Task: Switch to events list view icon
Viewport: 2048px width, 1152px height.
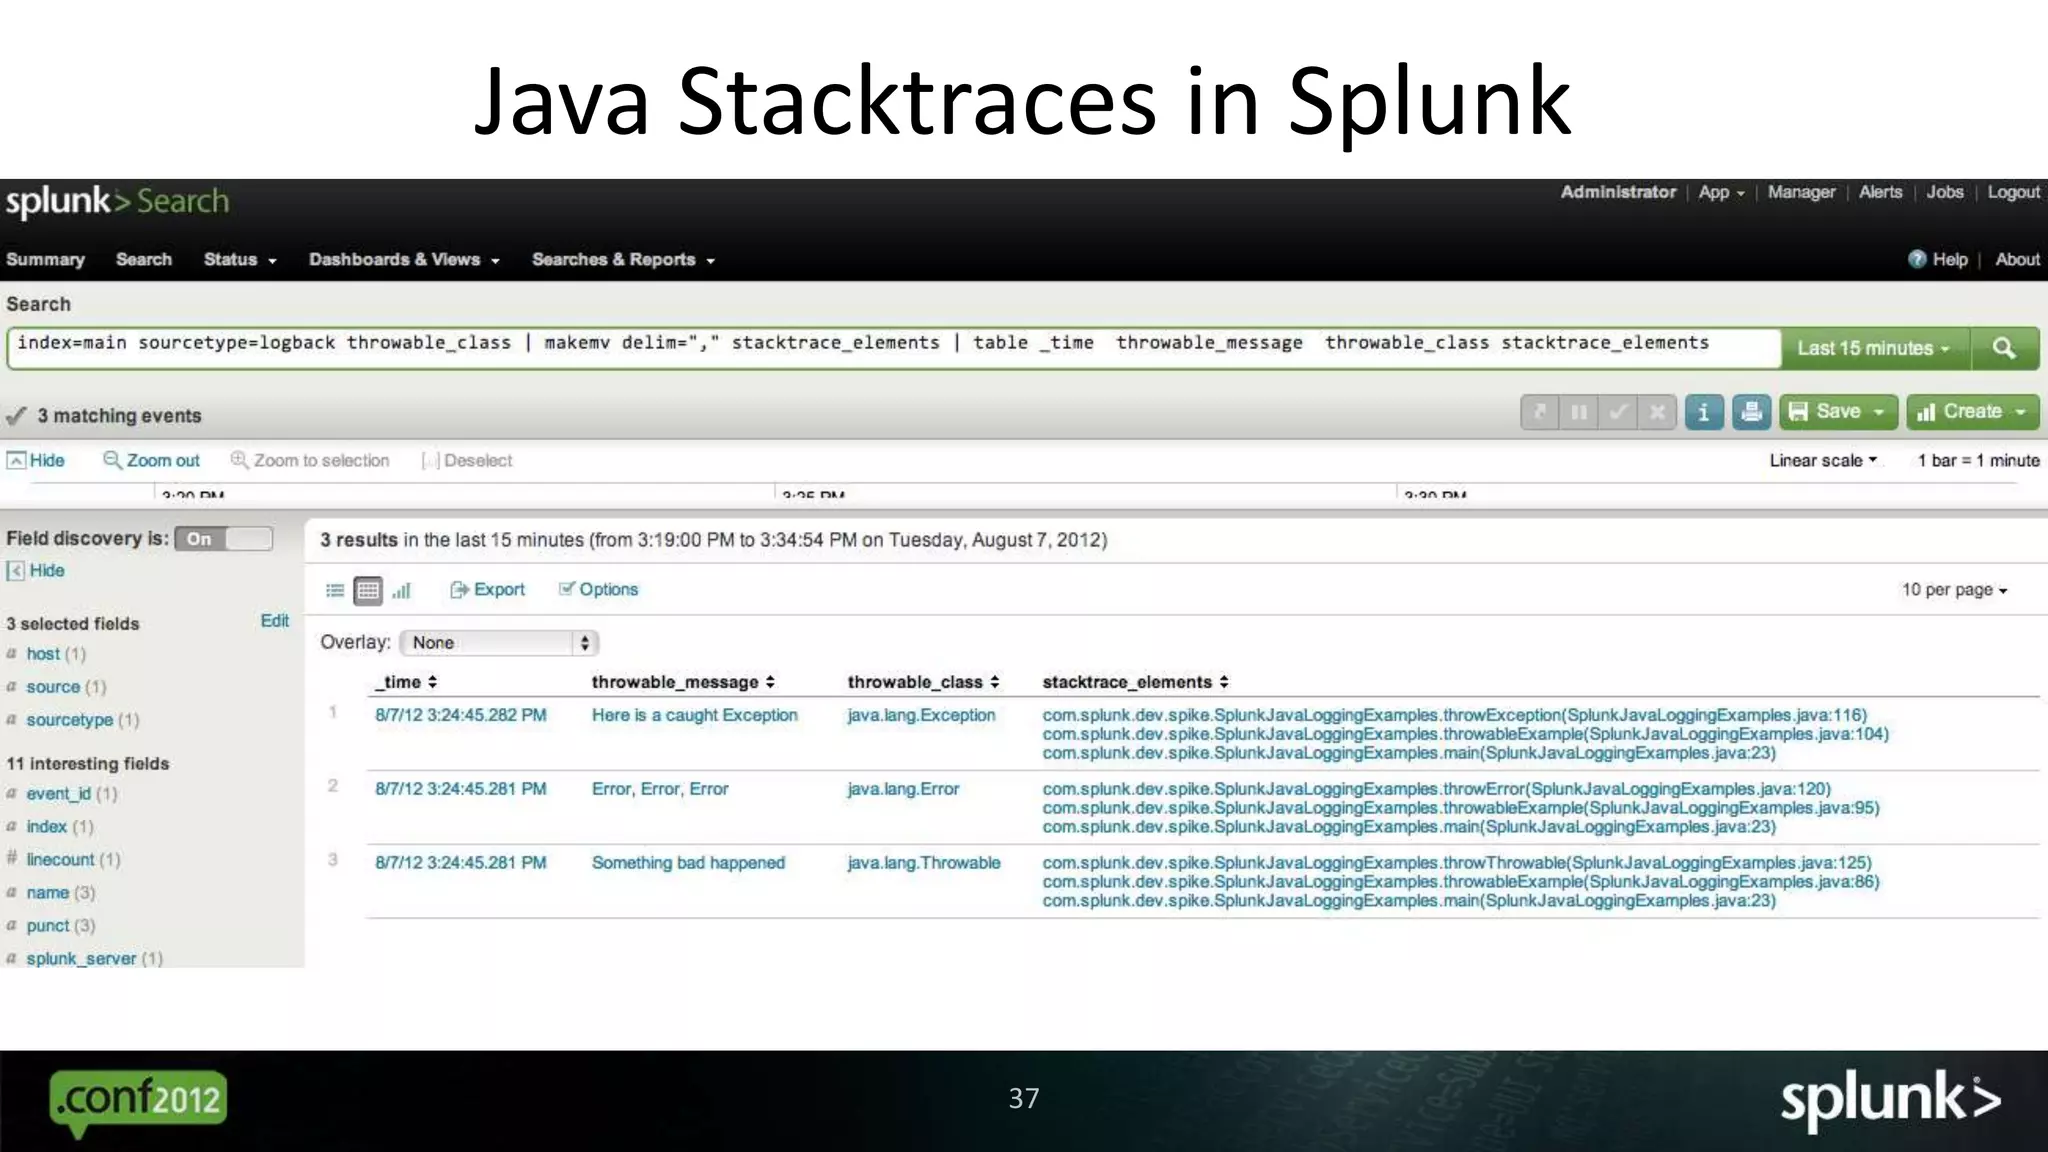Action: (x=335, y=591)
